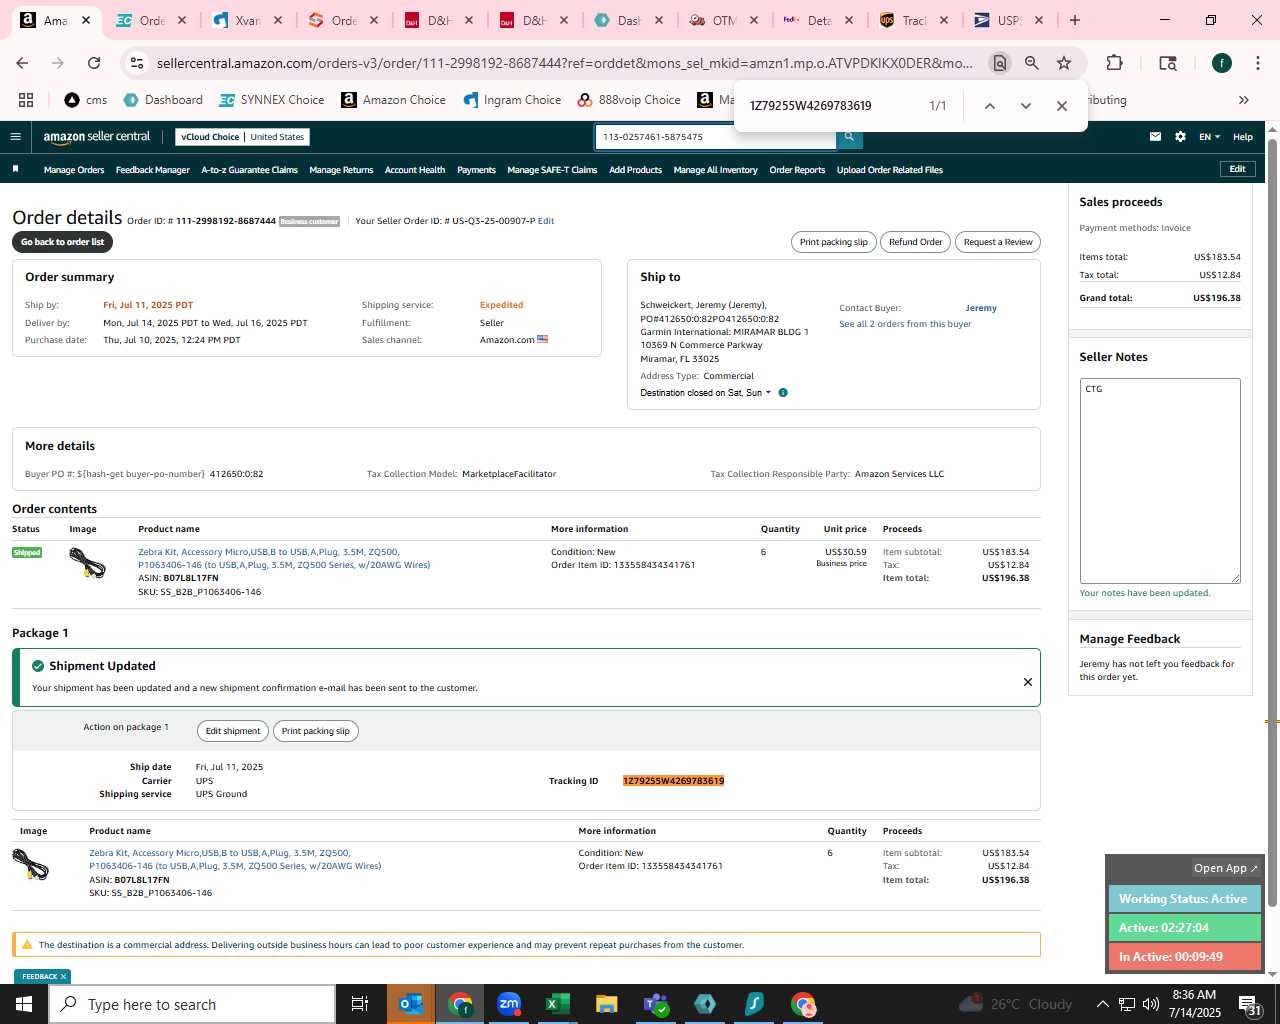Close the find-in-page bar
Image resolution: width=1280 pixels, height=1024 pixels.
coord(1062,106)
